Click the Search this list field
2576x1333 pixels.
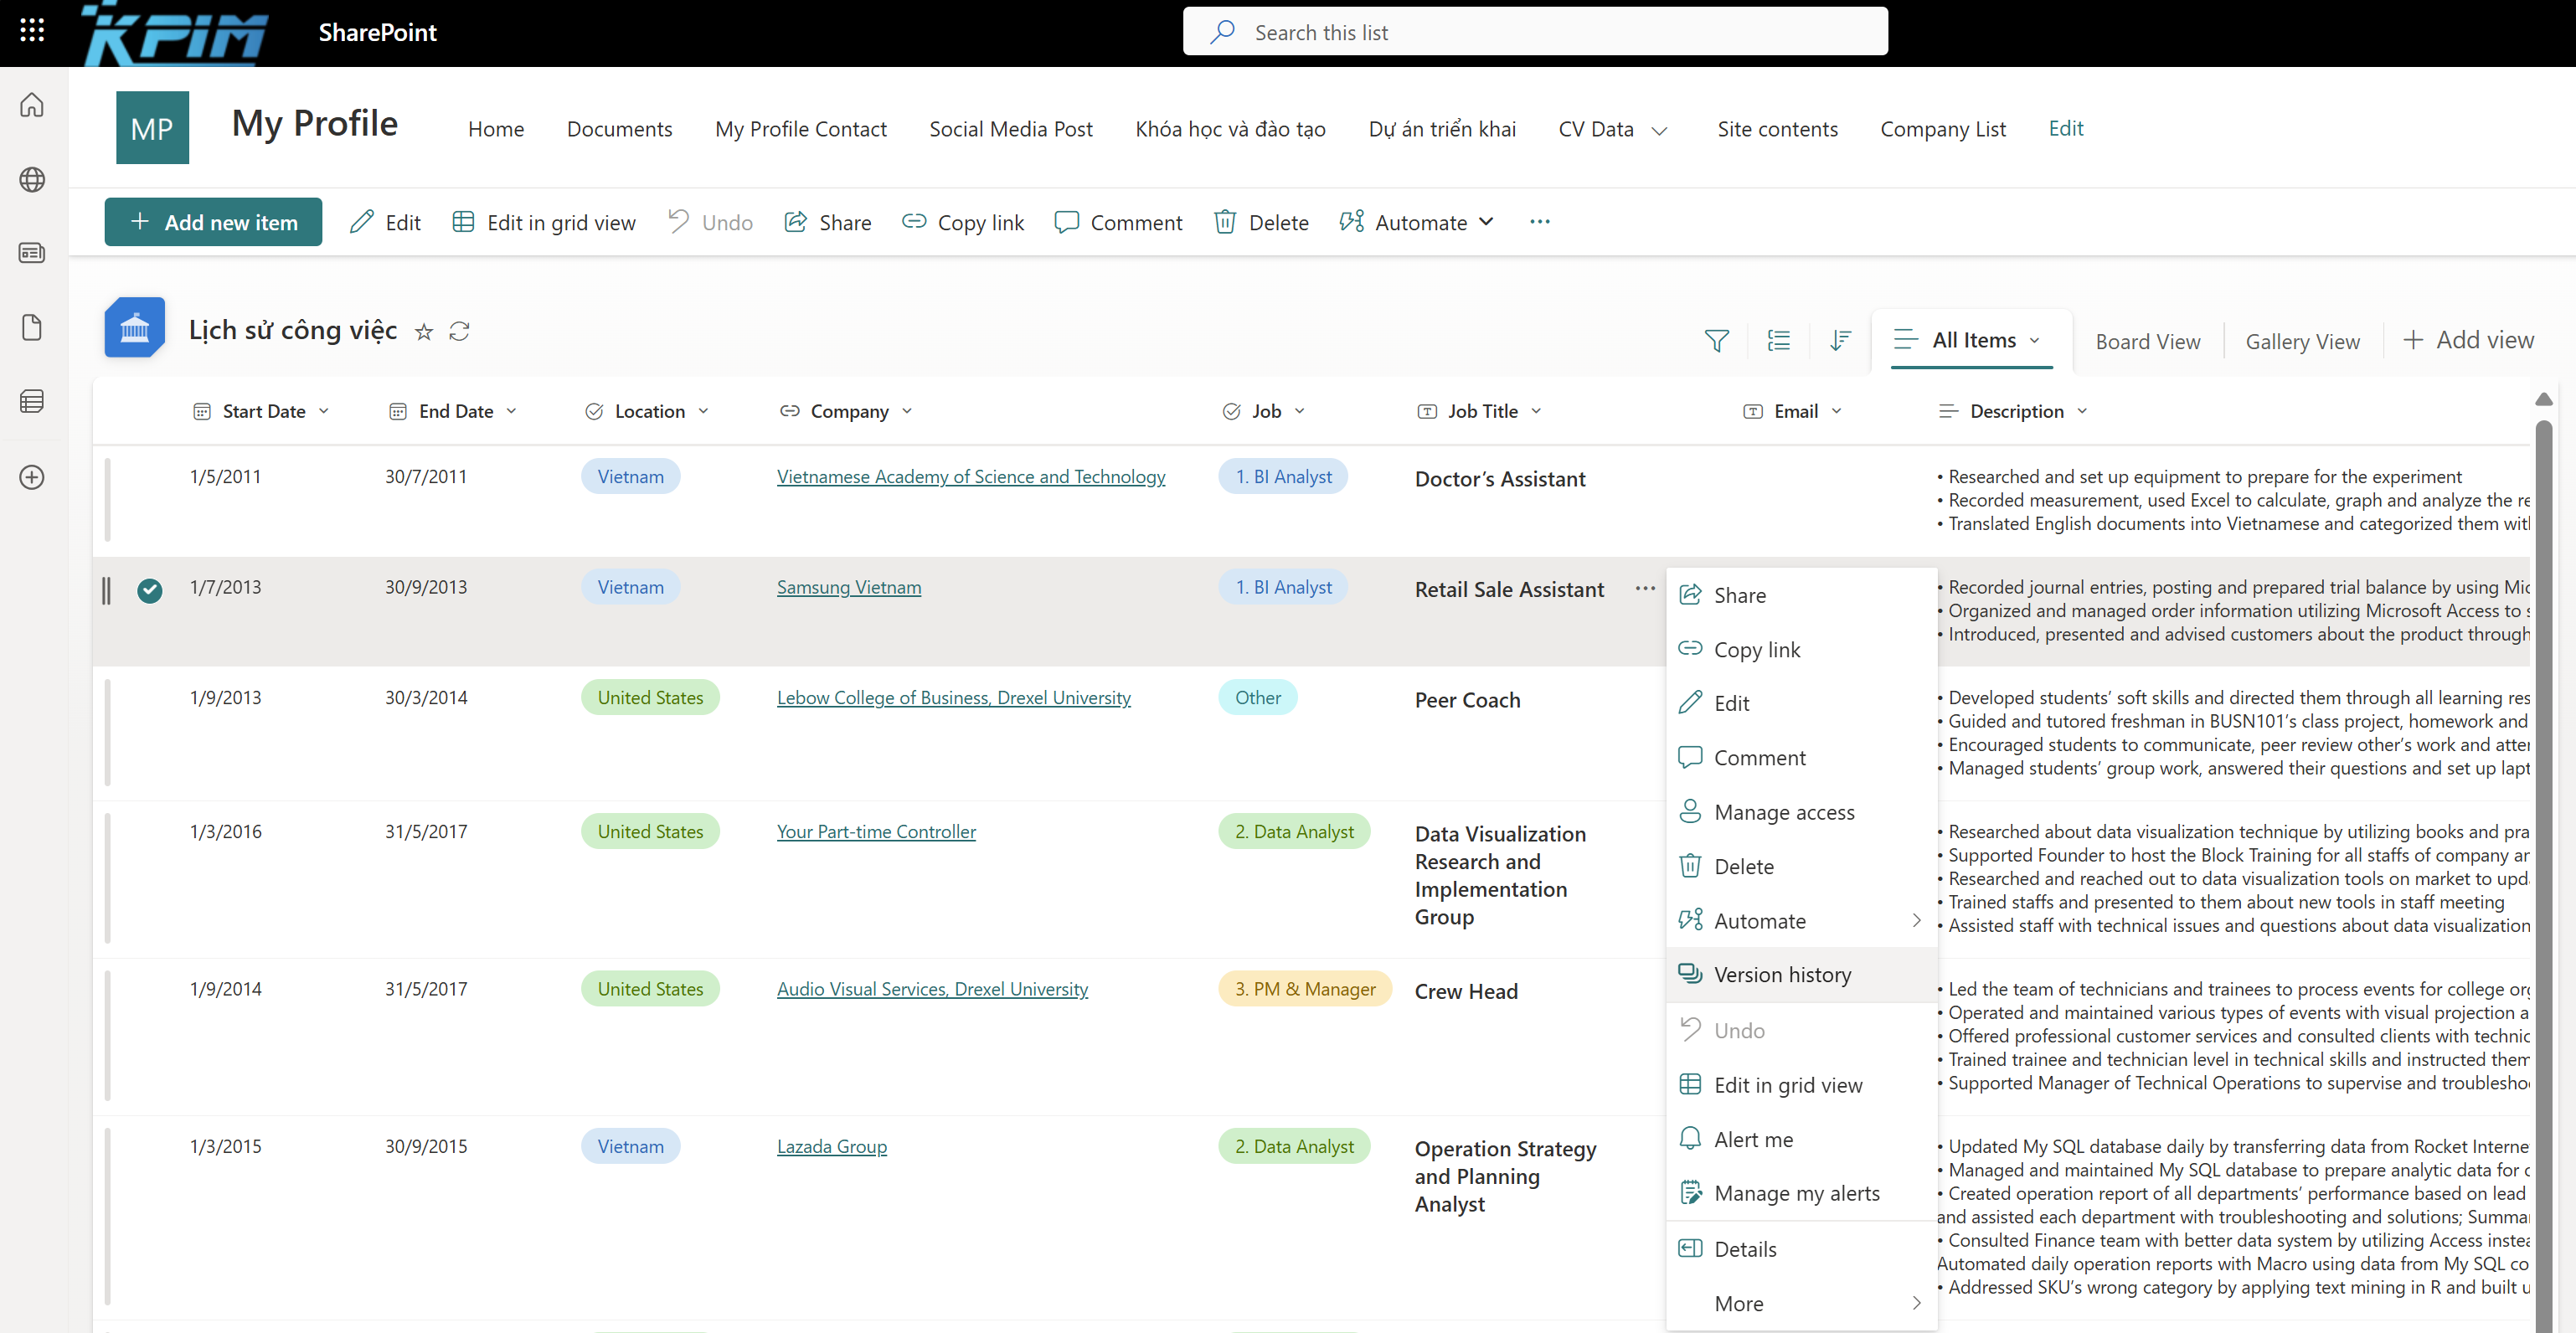tap(1534, 32)
